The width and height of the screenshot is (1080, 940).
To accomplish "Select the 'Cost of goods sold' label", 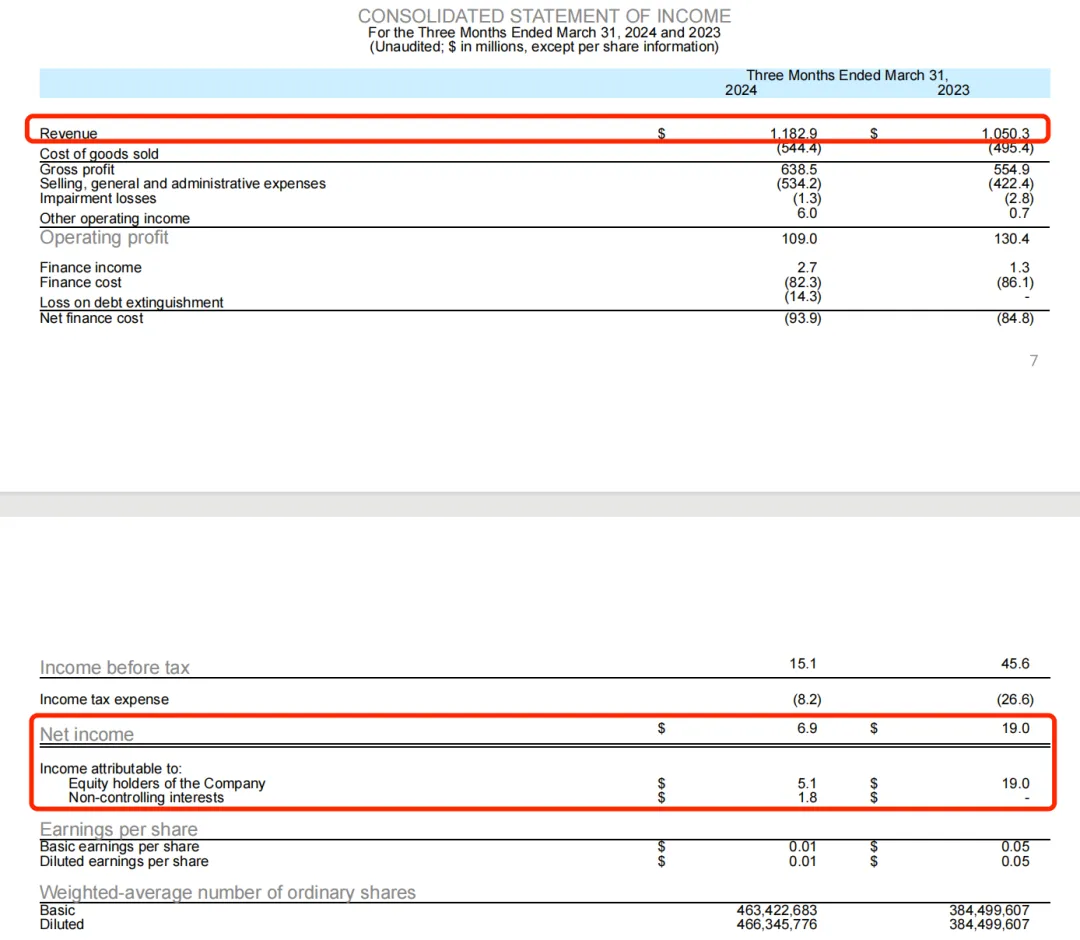I will click(99, 154).
